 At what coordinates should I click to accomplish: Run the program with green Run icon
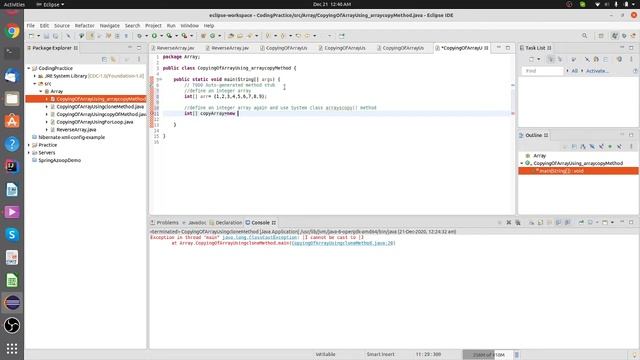(155, 36)
